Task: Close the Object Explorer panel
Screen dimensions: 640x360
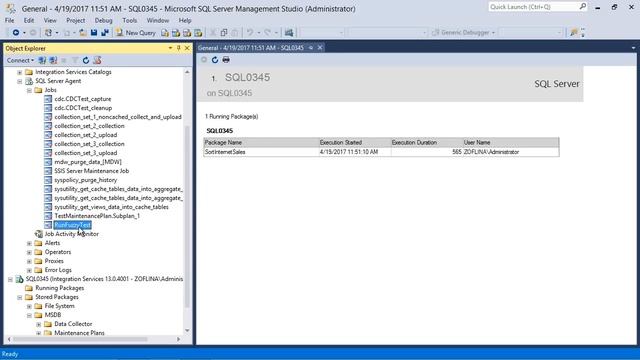Action: click(x=187, y=48)
